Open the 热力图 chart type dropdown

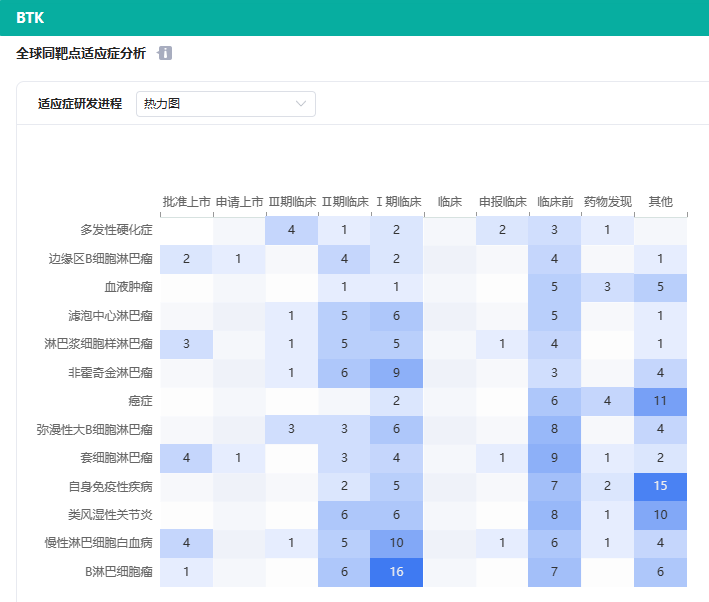(x=225, y=104)
